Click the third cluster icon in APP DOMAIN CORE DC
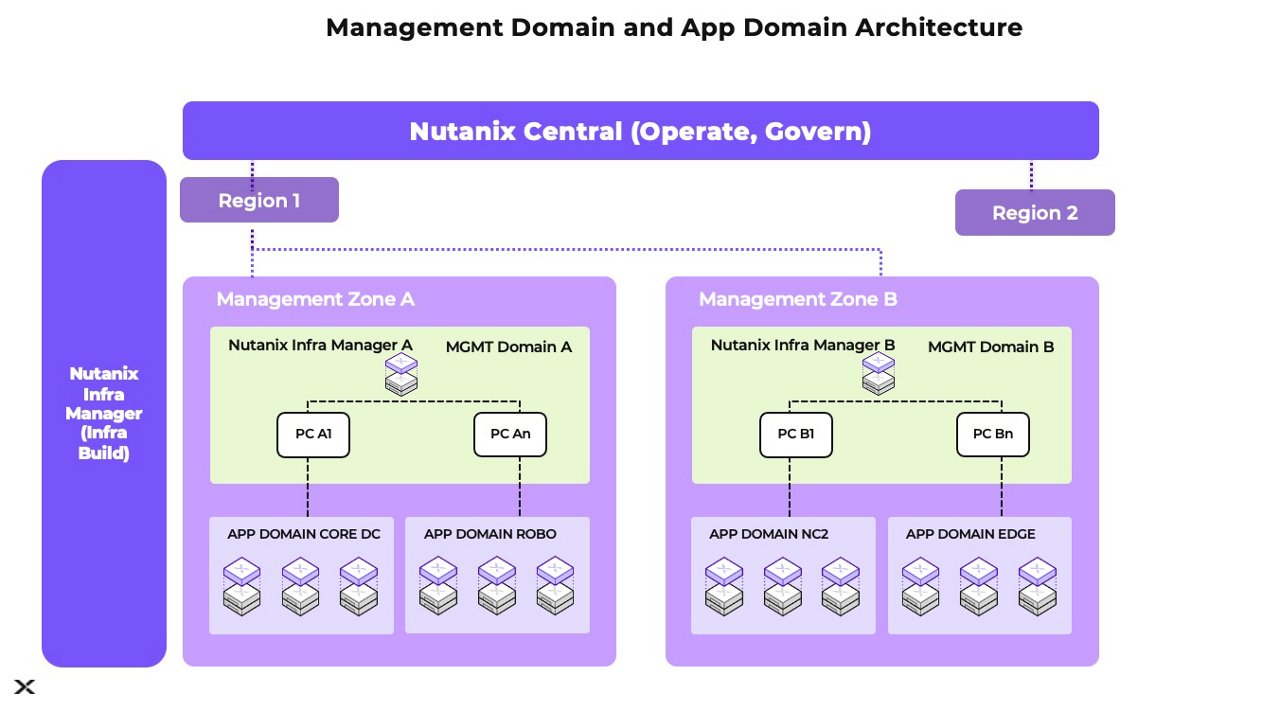Screen dimensions: 1280x707 357,585
